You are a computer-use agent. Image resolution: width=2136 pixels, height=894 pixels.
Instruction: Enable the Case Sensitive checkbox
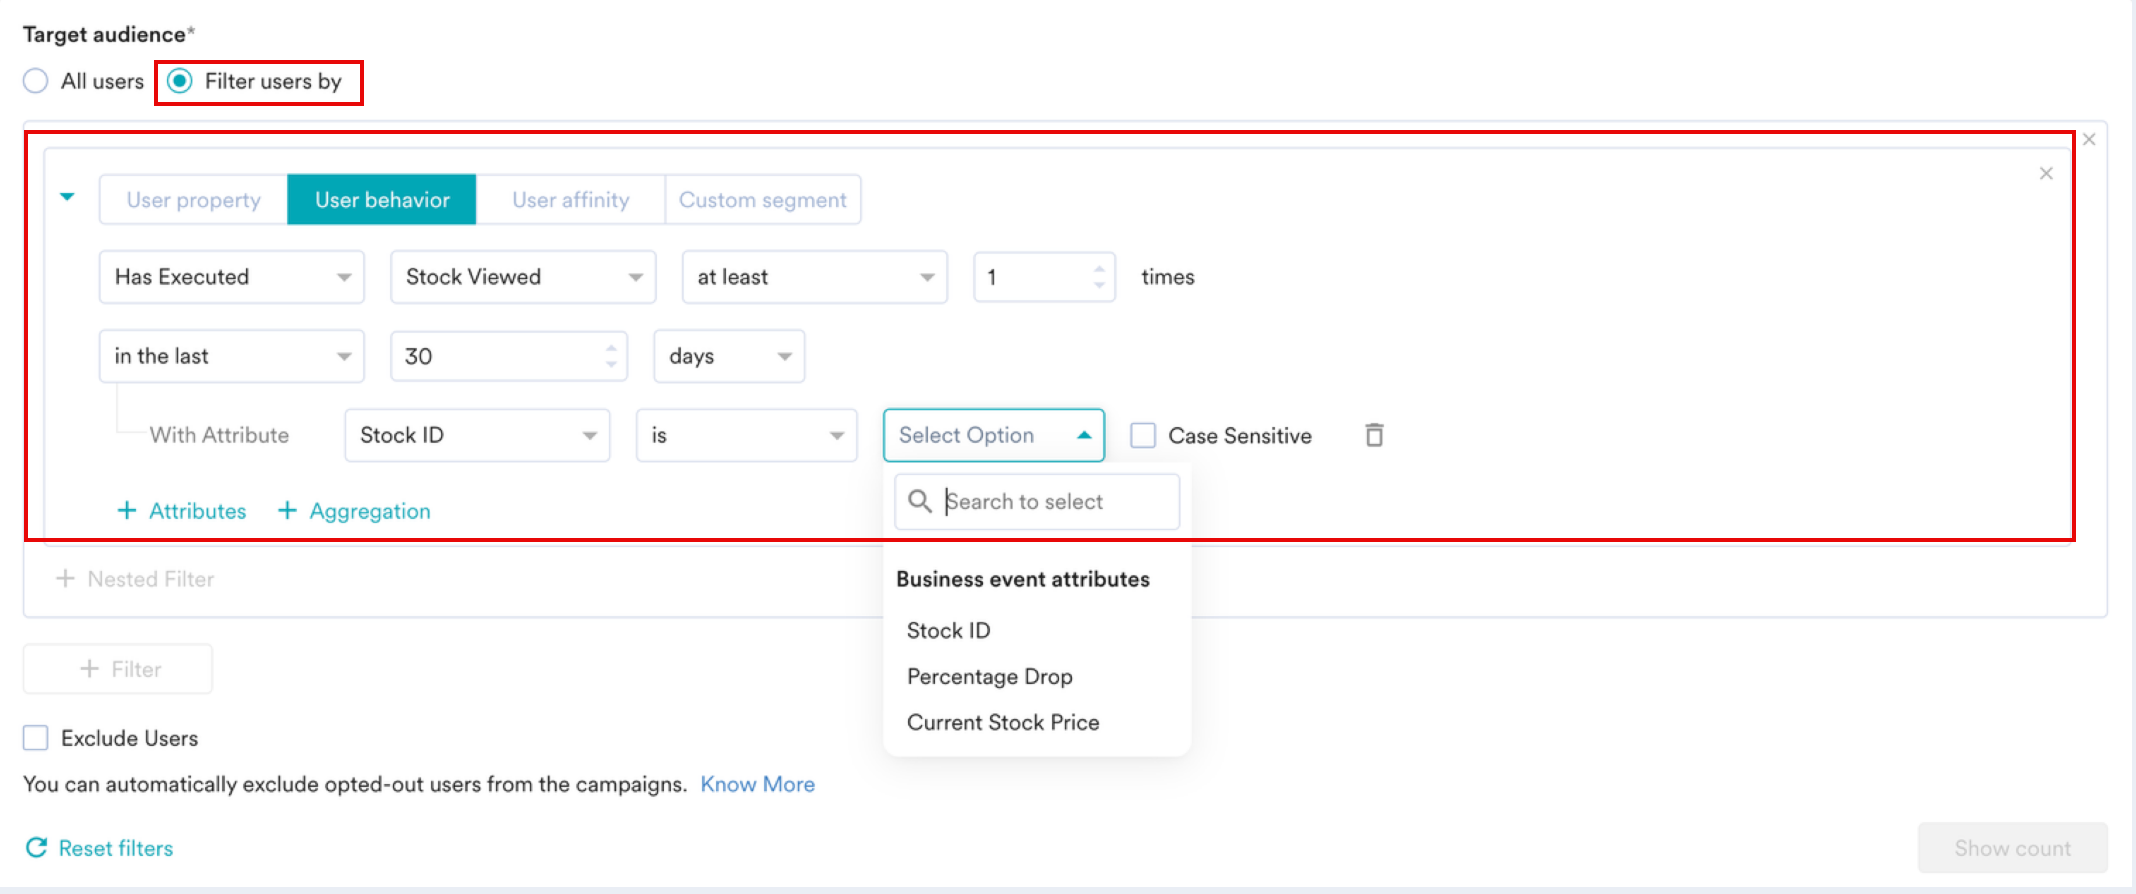(x=1143, y=435)
